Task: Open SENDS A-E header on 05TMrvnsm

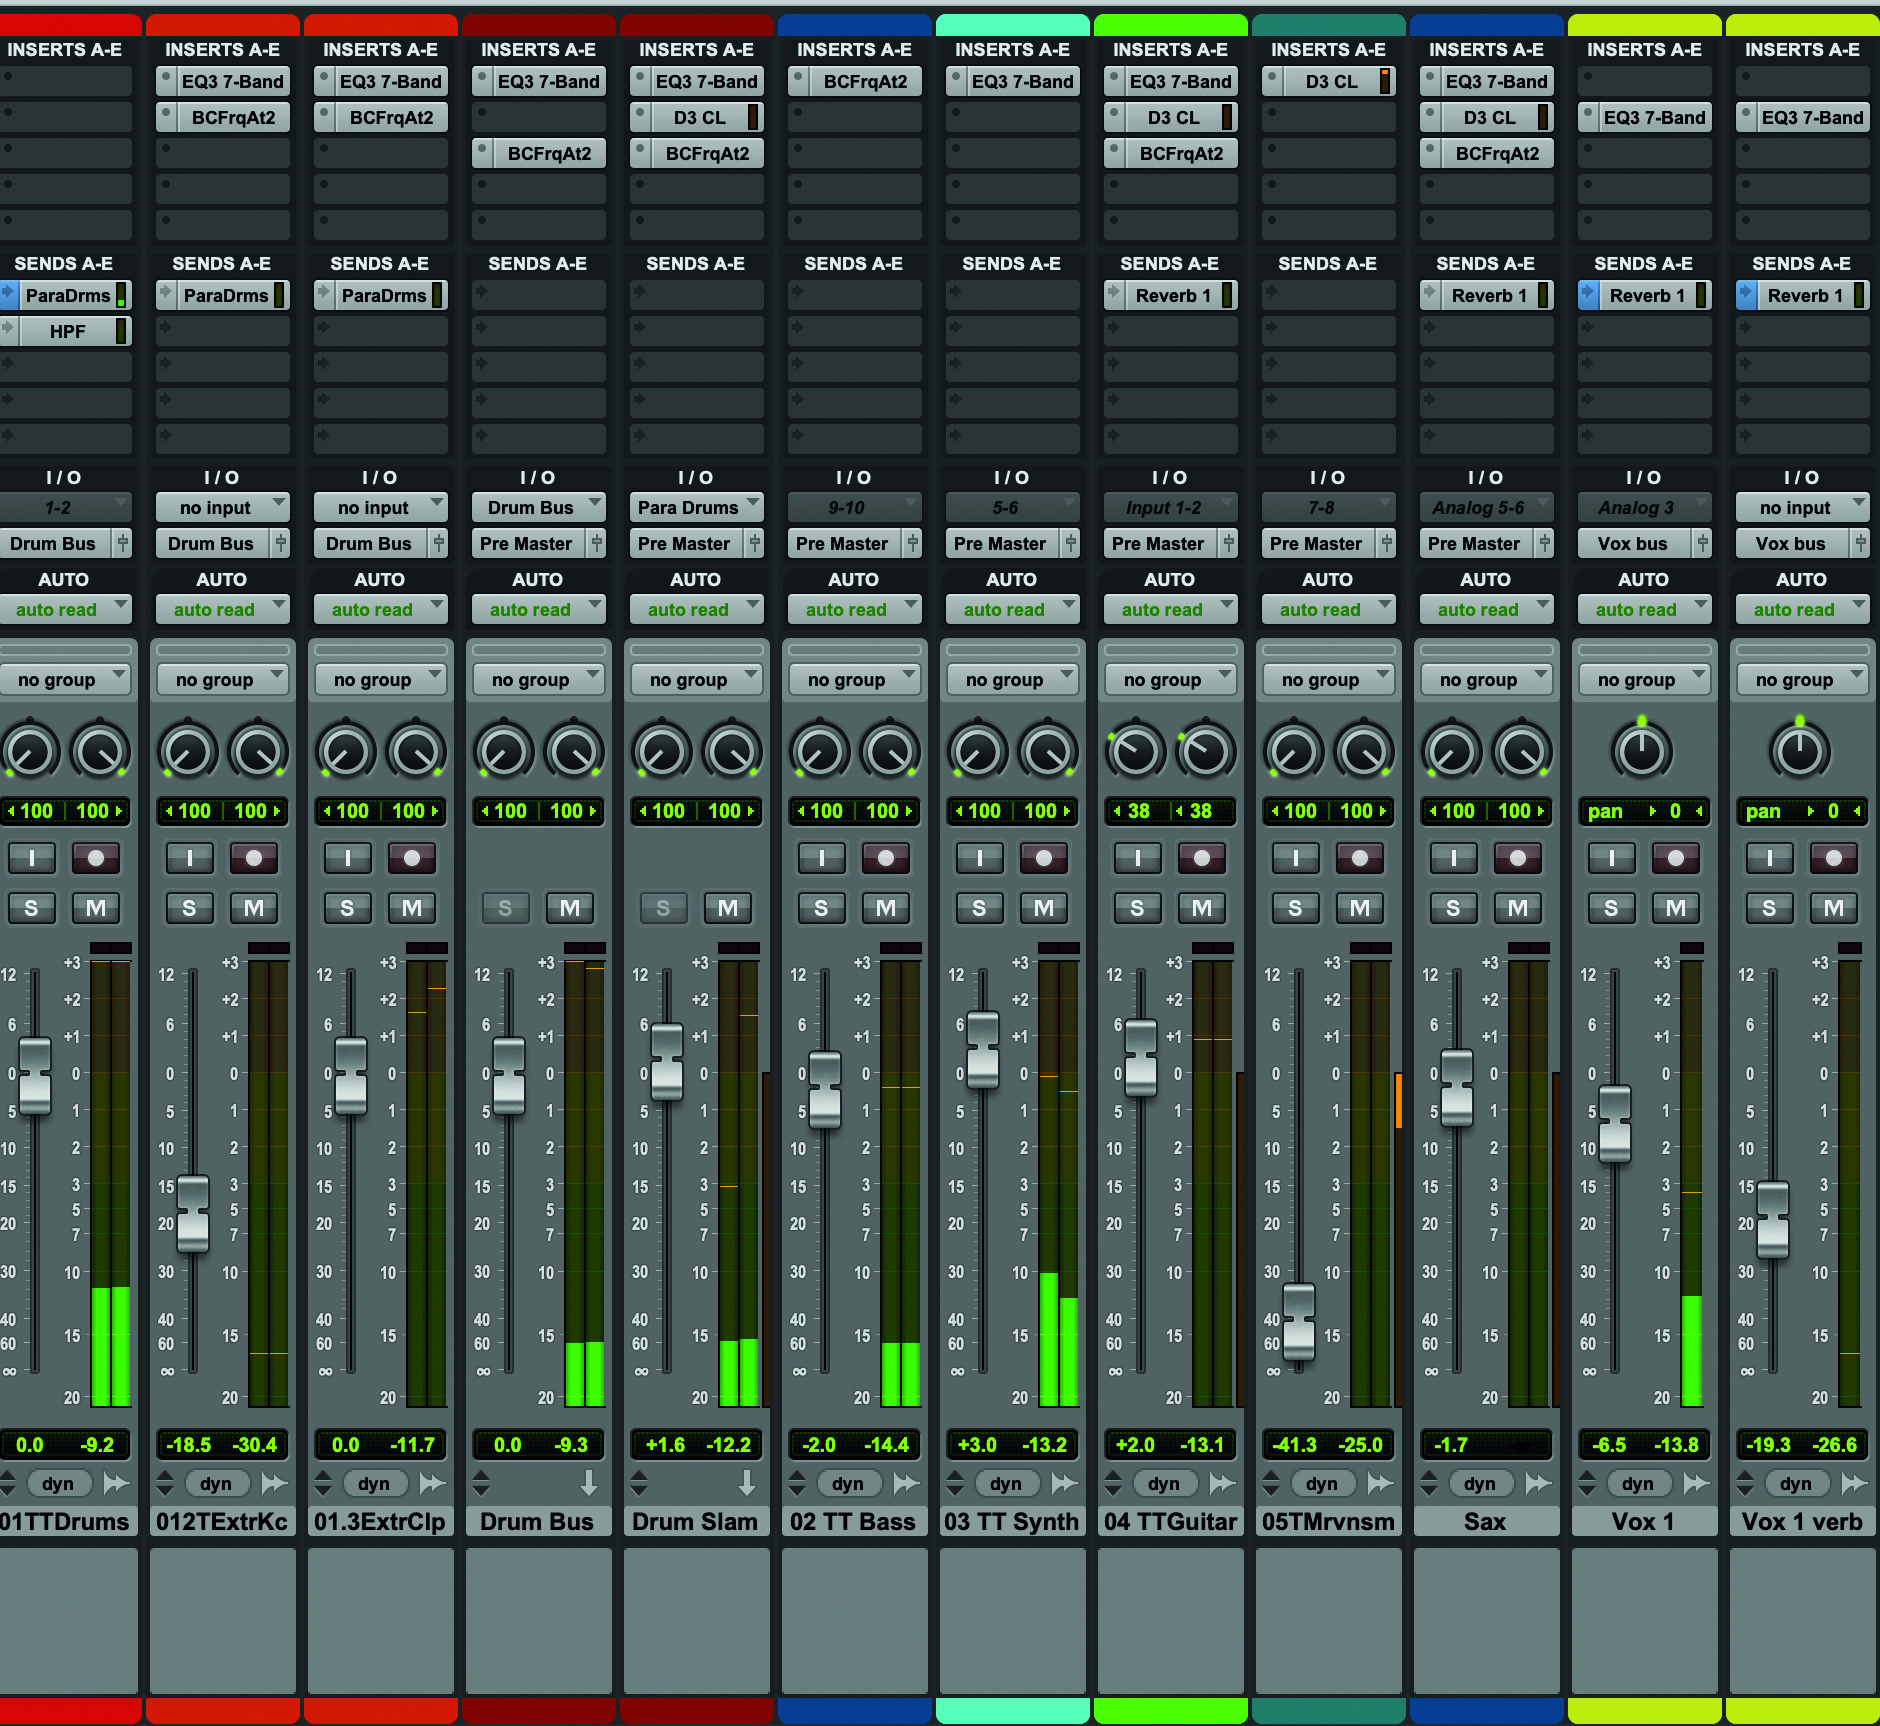Action: [1328, 263]
